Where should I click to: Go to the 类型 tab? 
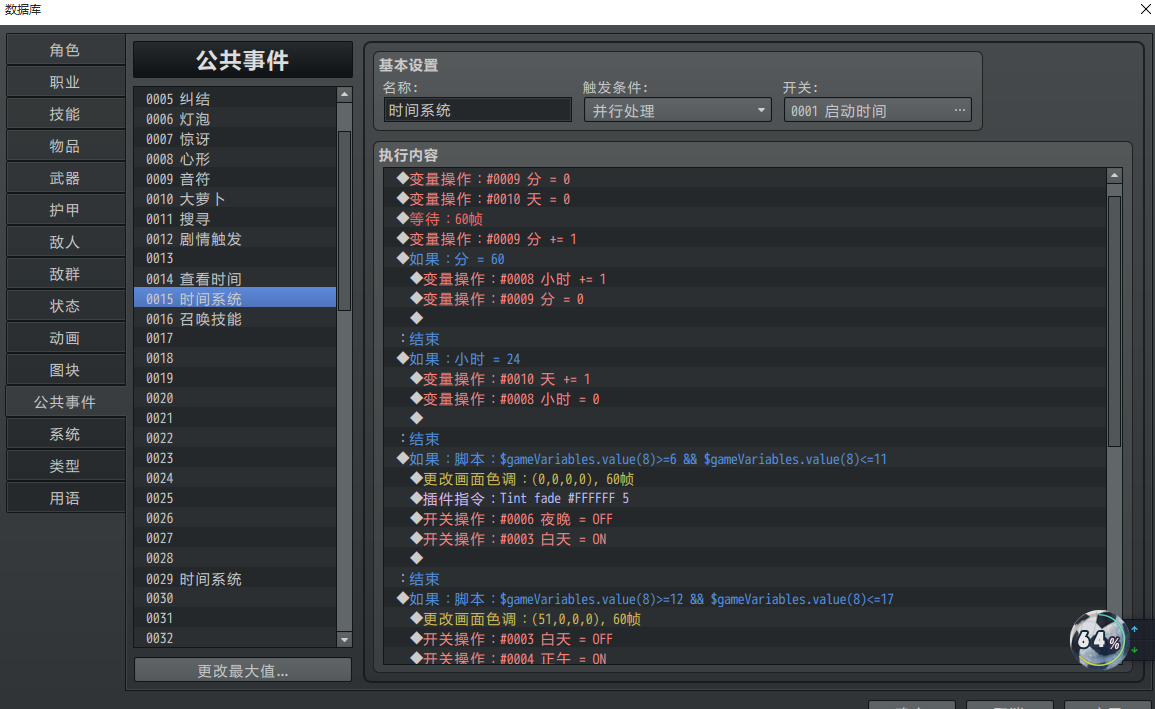66,466
